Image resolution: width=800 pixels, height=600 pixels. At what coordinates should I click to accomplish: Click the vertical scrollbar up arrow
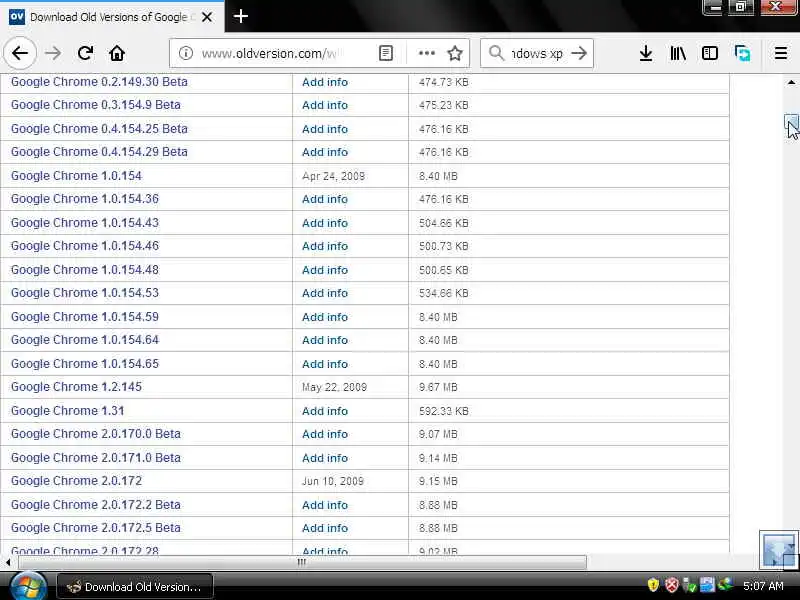click(791, 82)
